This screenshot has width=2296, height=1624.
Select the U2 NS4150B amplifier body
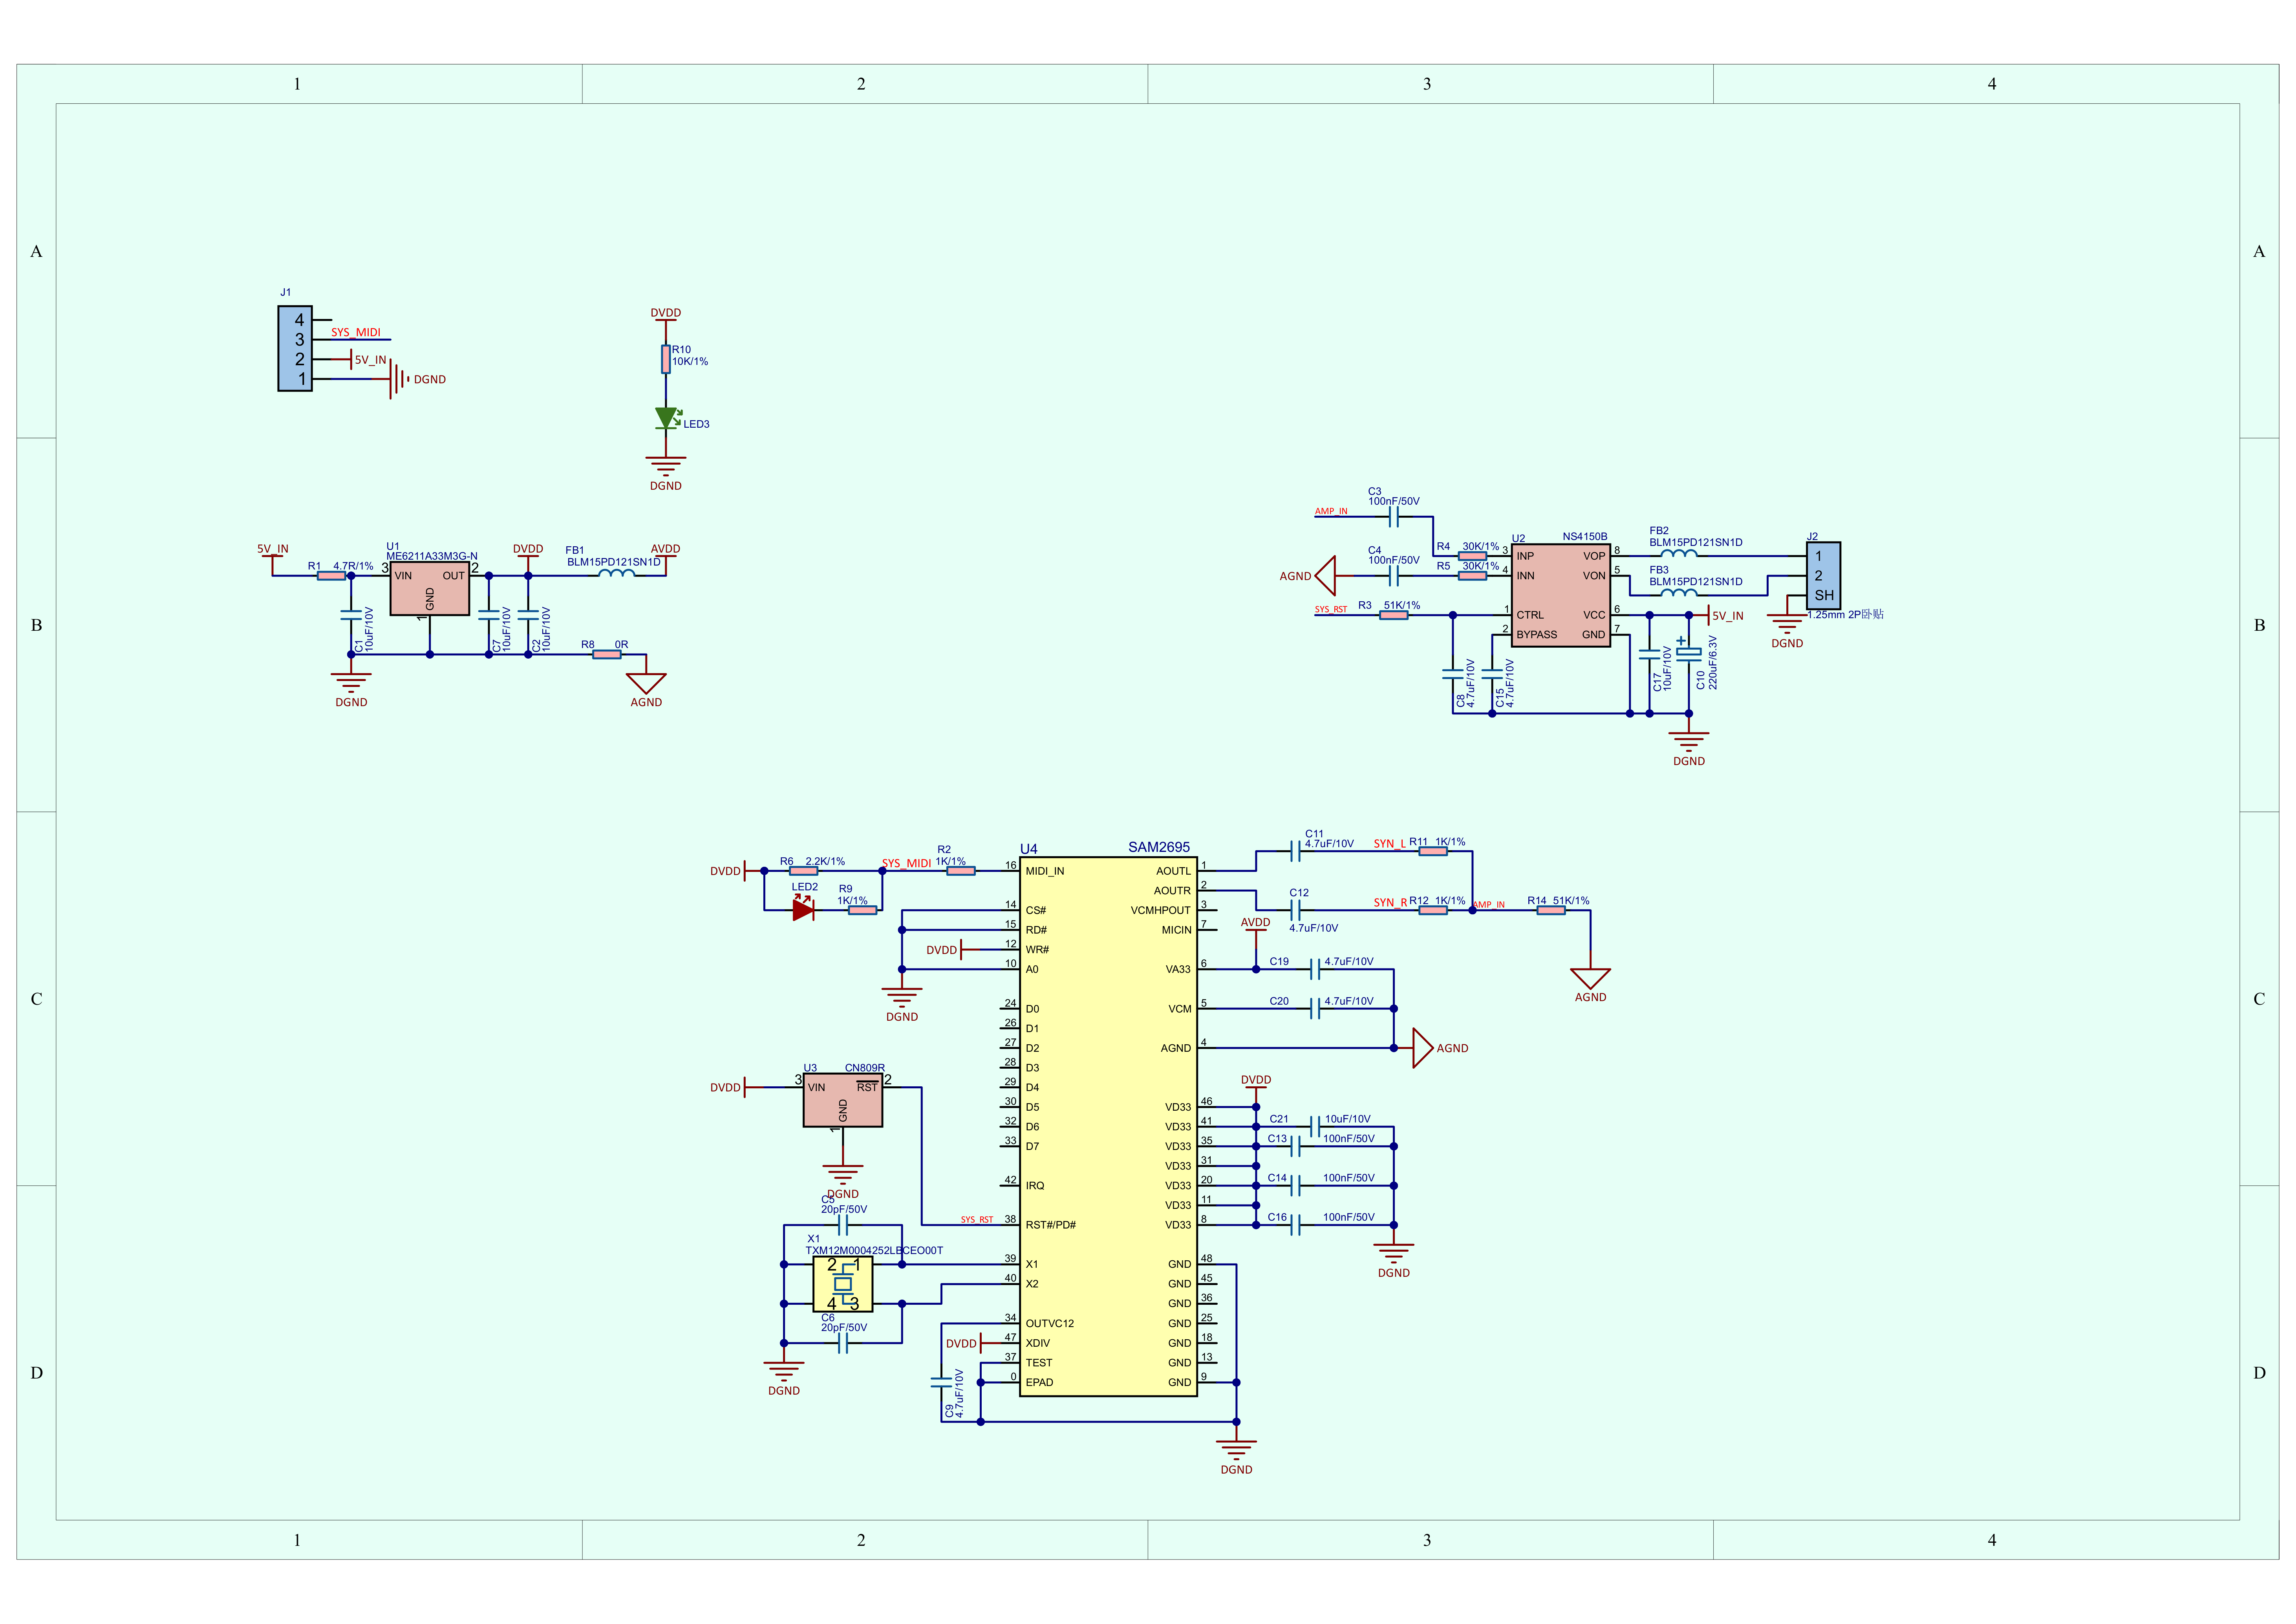pos(1560,595)
